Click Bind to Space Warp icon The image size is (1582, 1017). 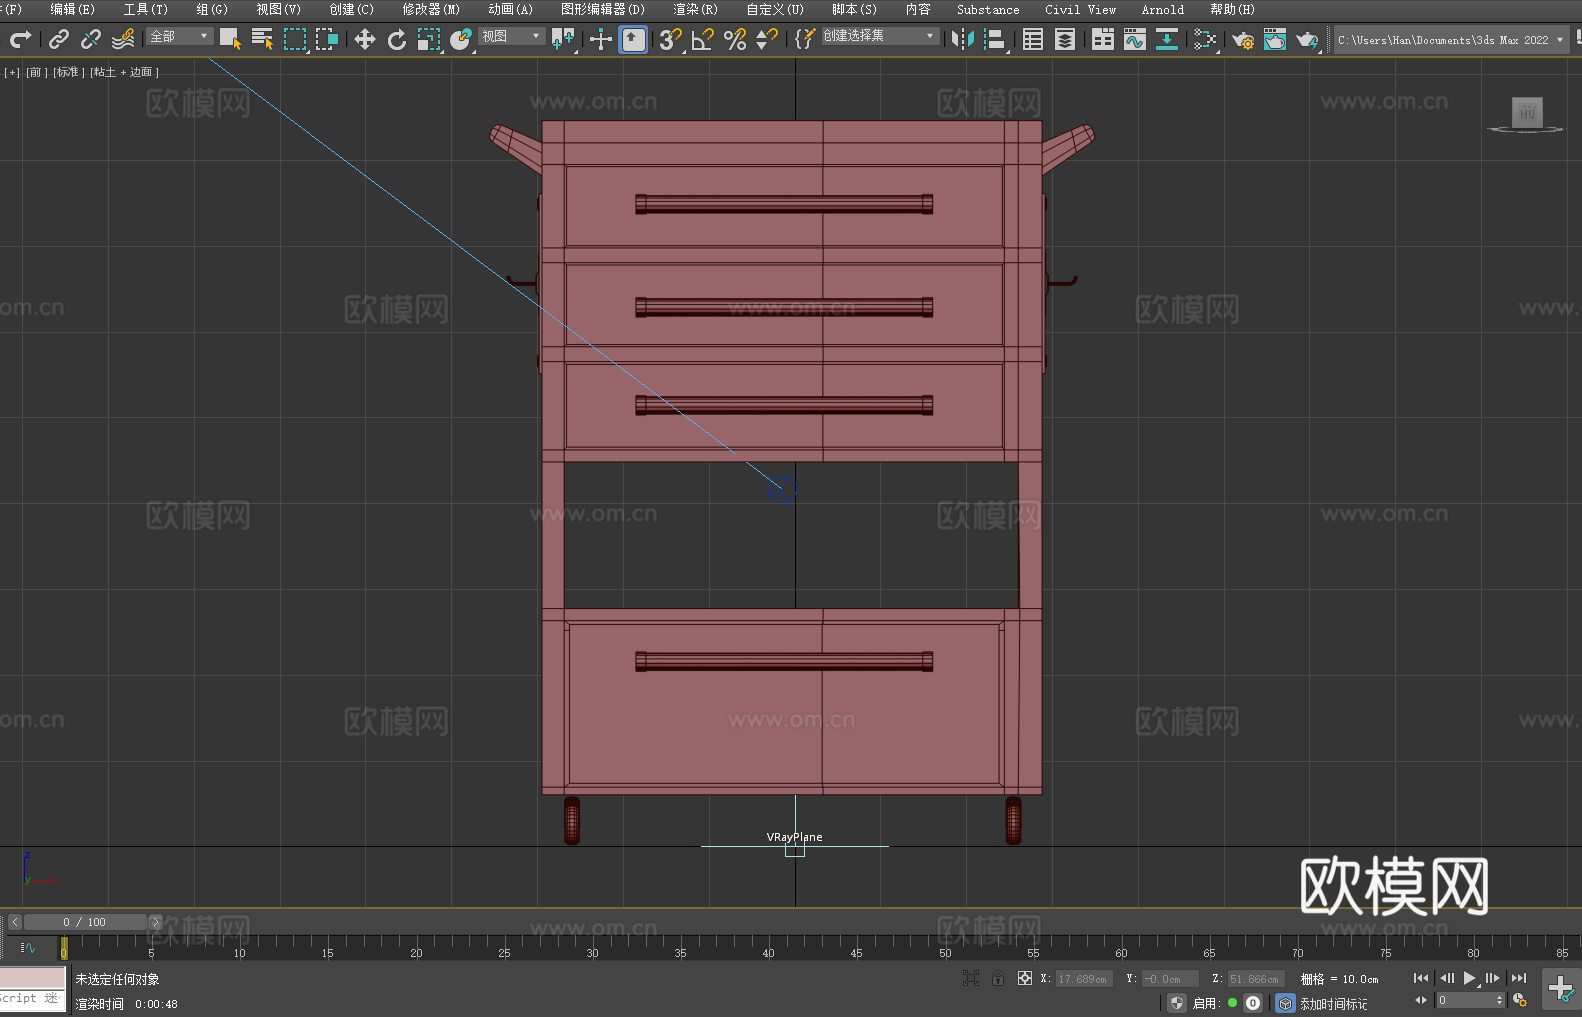123,39
